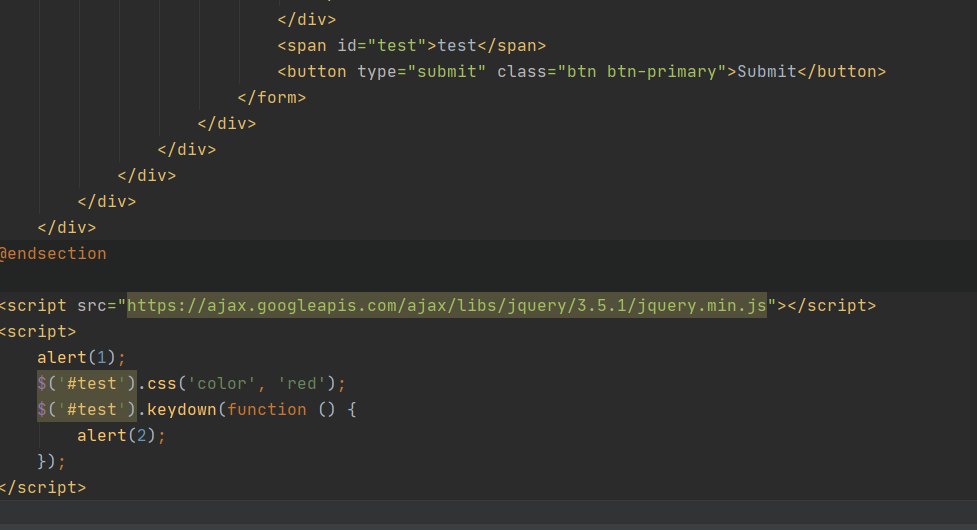Click the alert(2); statement
Image resolution: width=977 pixels, height=530 pixels.
(121, 435)
